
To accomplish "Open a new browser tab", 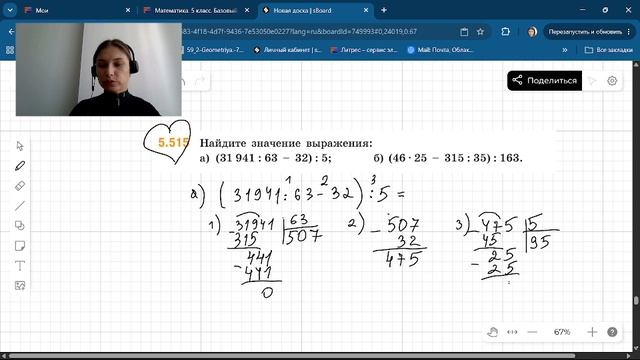I will [x=384, y=10].
